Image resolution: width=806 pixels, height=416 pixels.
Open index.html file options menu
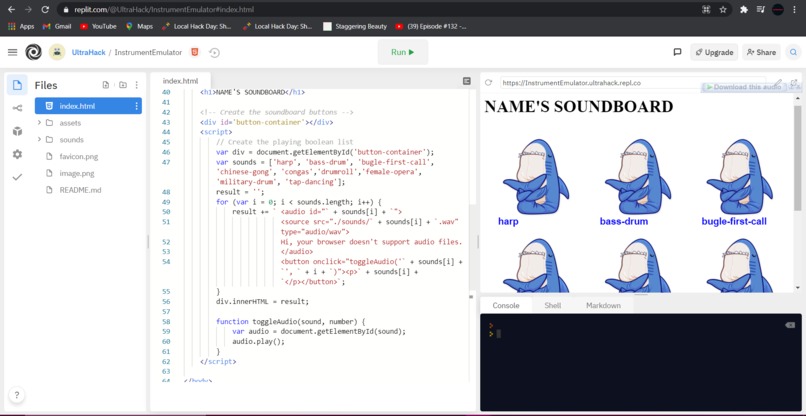pyautogui.click(x=136, y=106)
